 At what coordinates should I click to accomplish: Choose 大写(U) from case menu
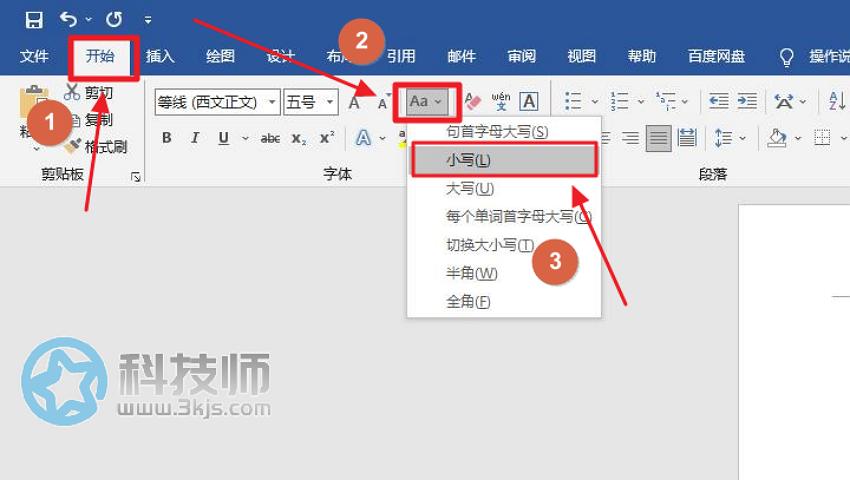(x=504, y=189)
